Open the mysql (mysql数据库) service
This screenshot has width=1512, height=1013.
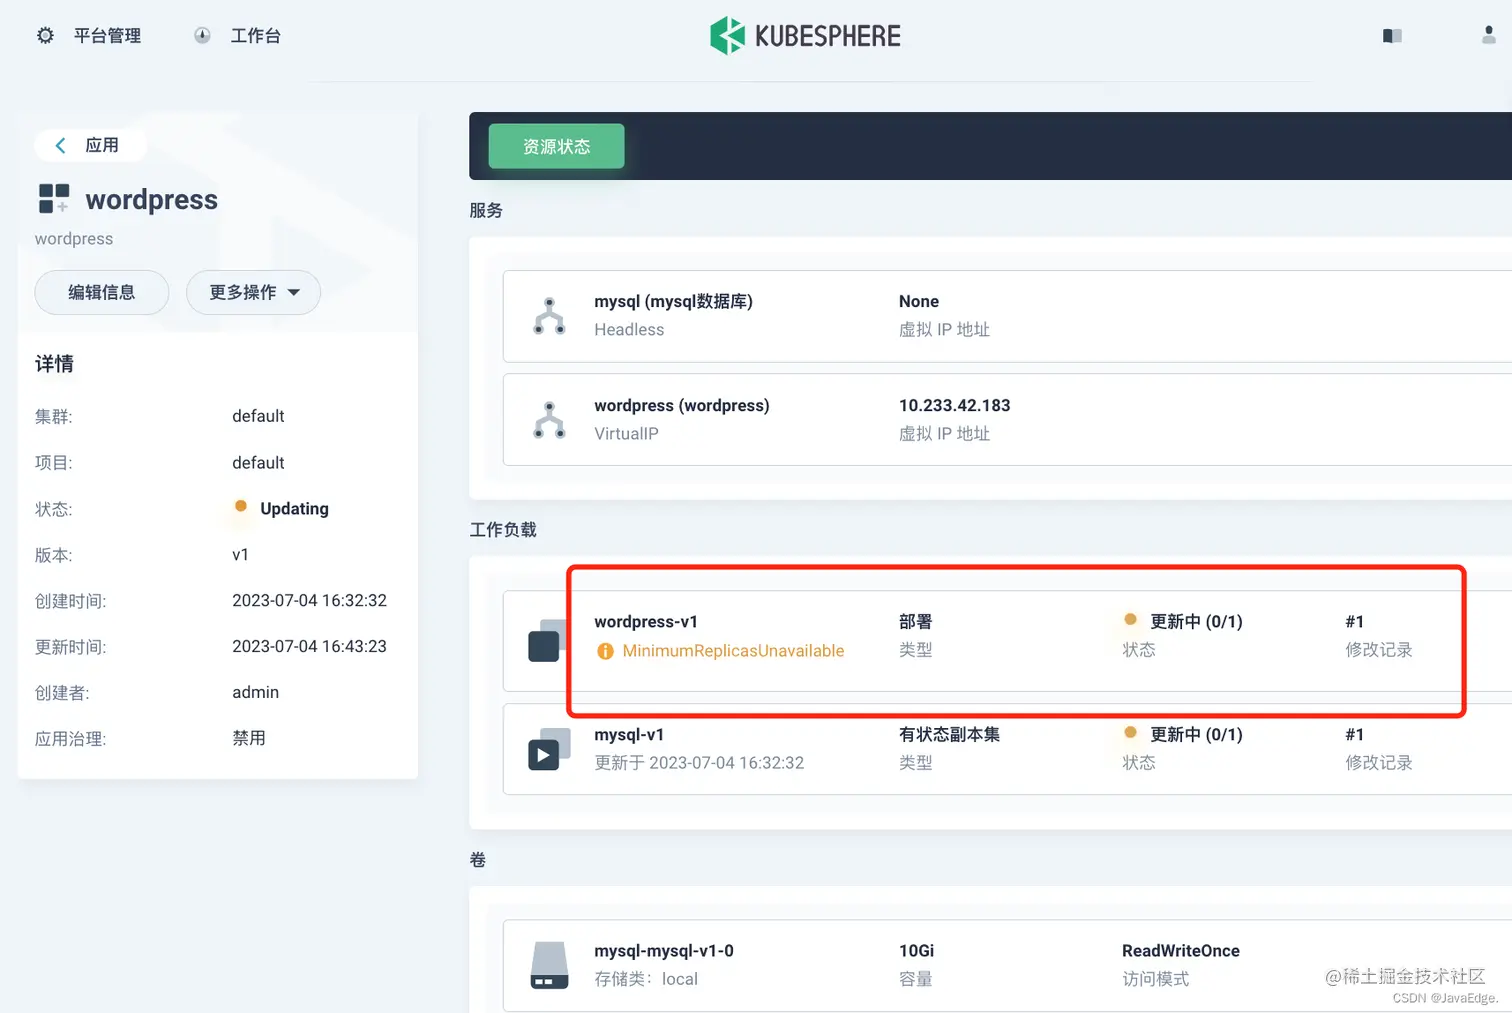[x=673, y=301]
